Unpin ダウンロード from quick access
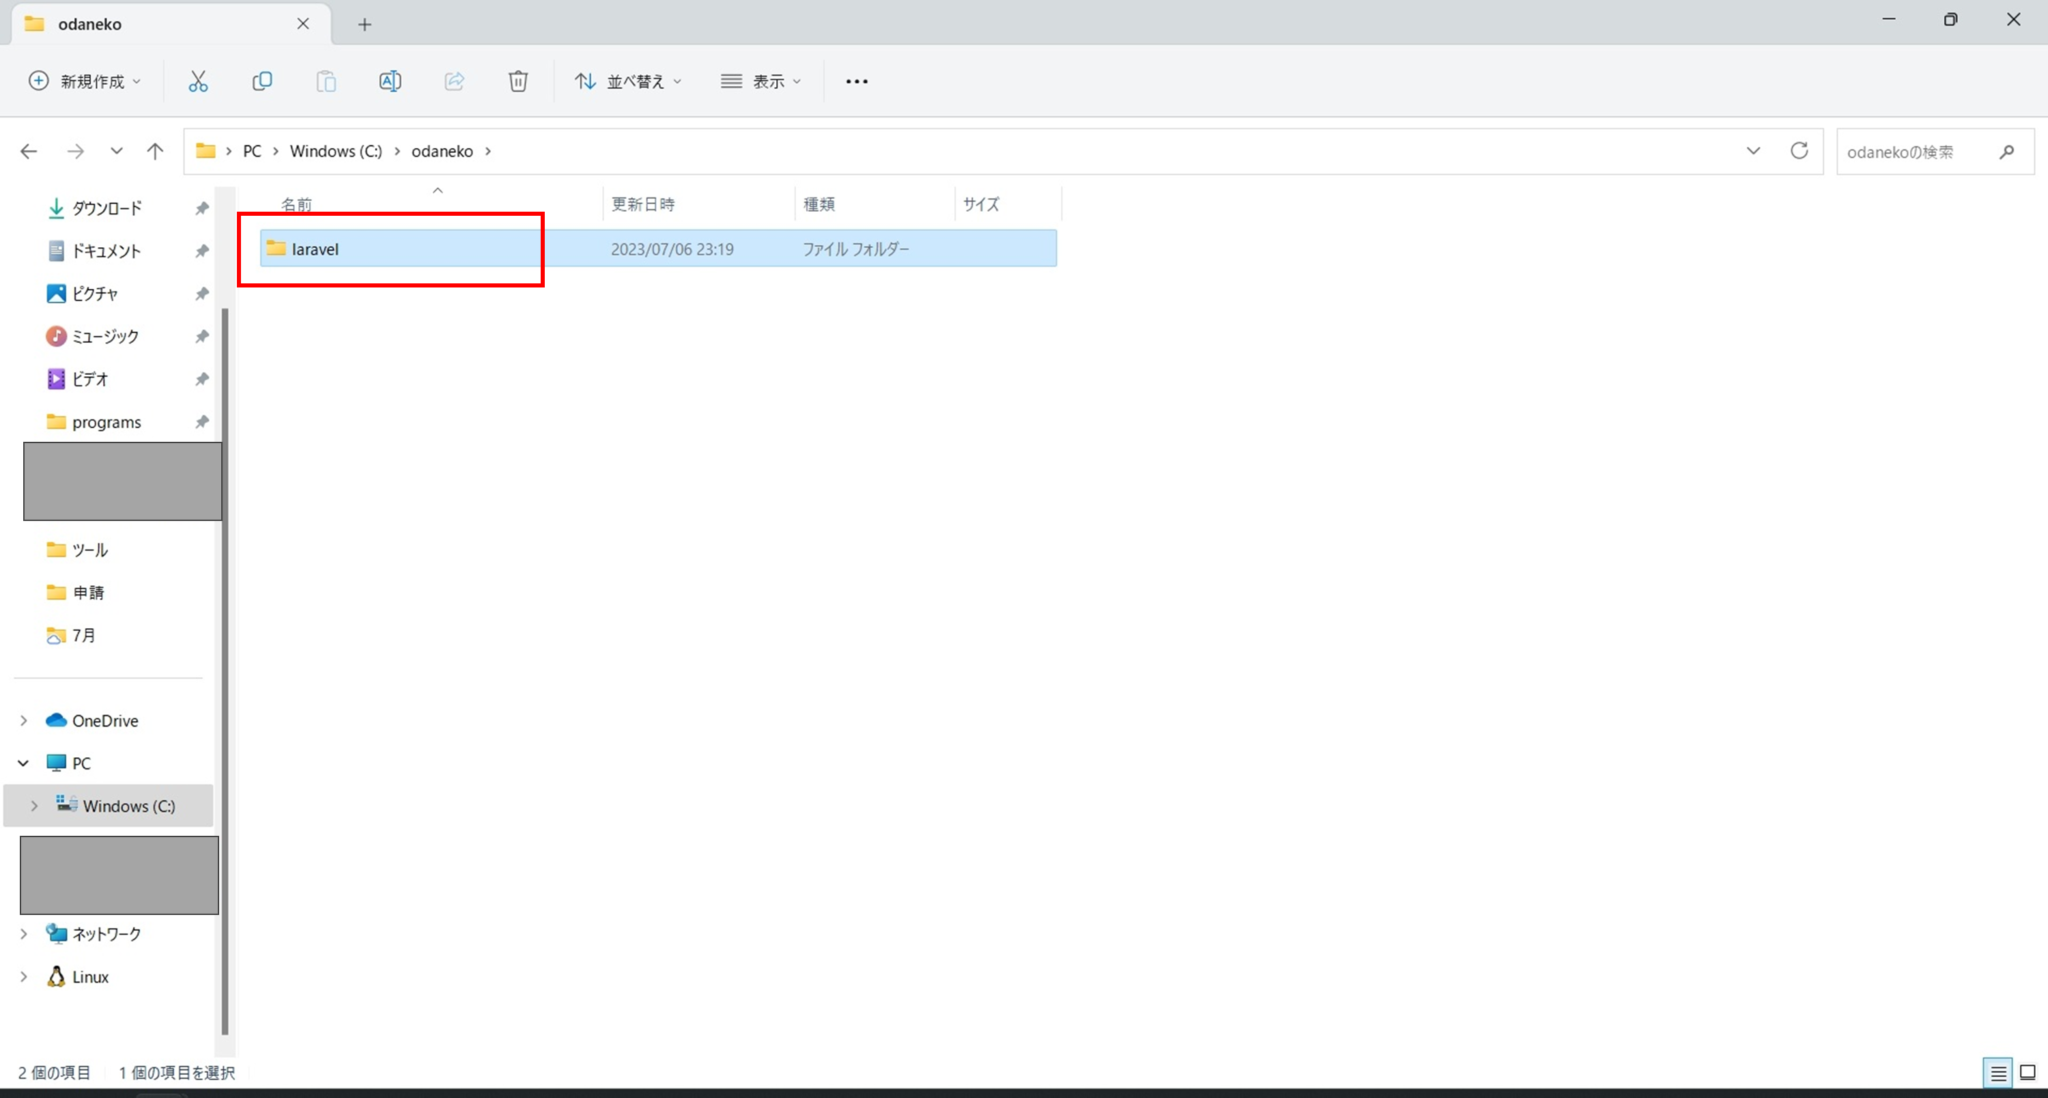 point(201,208)
